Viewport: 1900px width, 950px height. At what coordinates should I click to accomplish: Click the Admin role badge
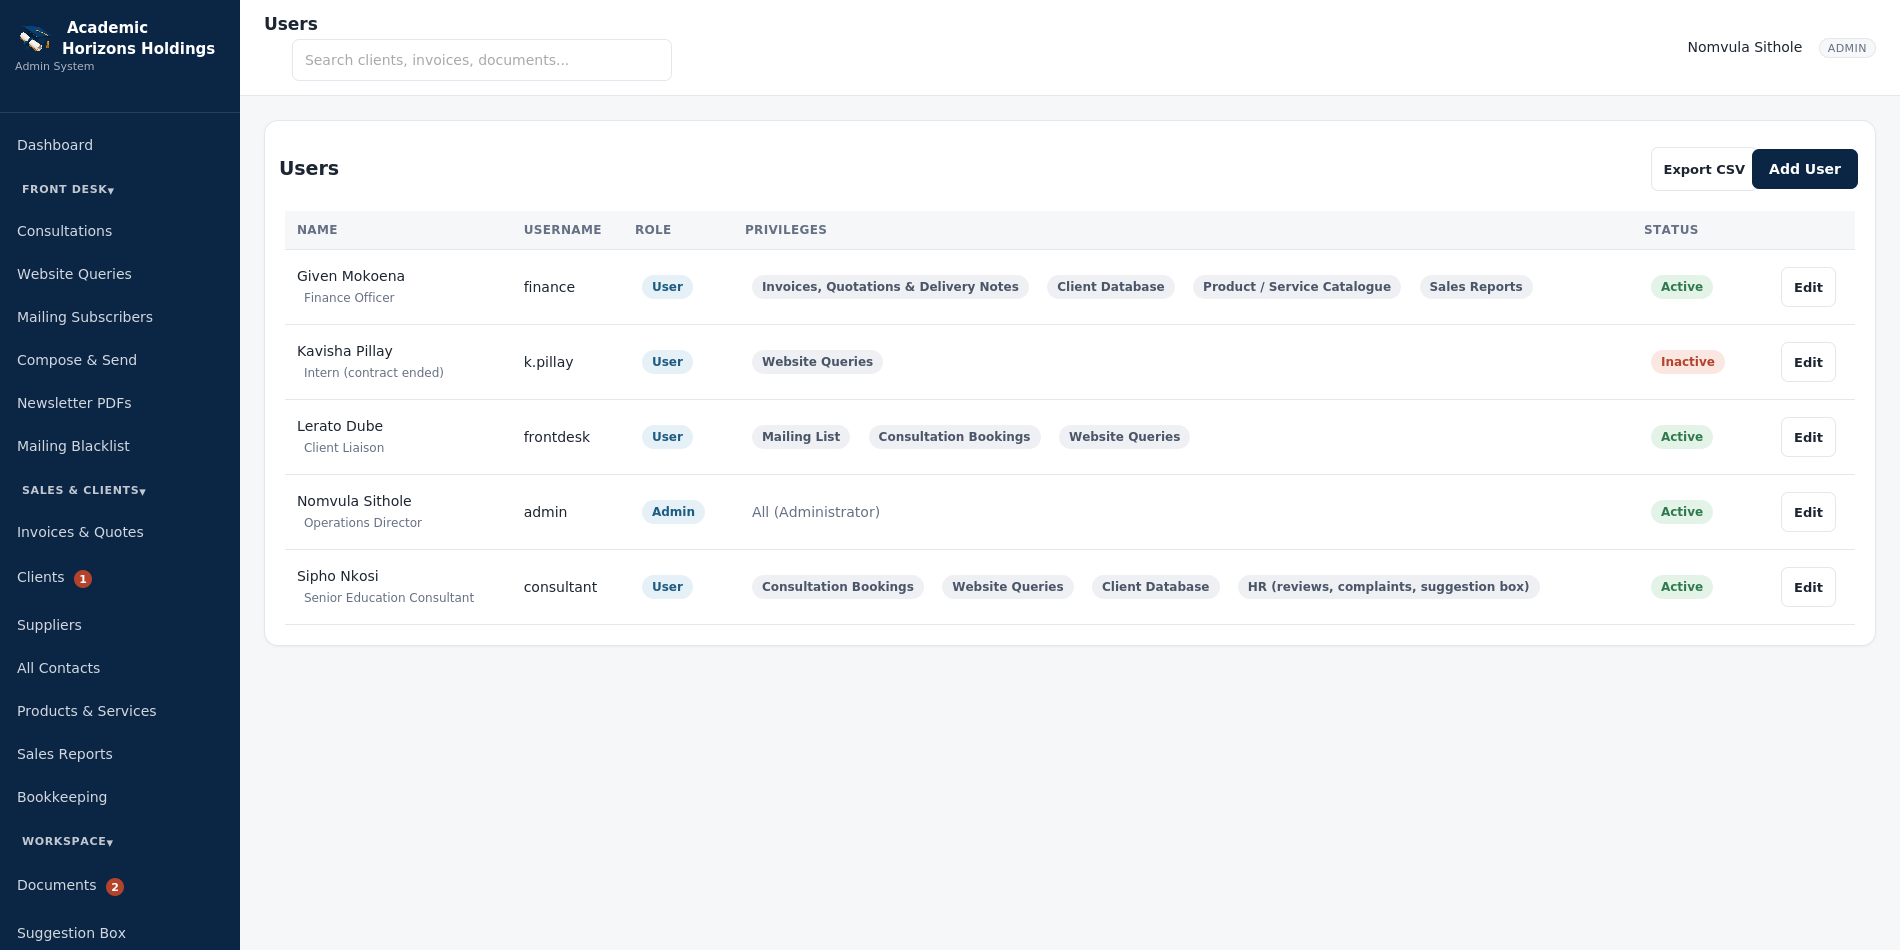[x=673, y=512]
